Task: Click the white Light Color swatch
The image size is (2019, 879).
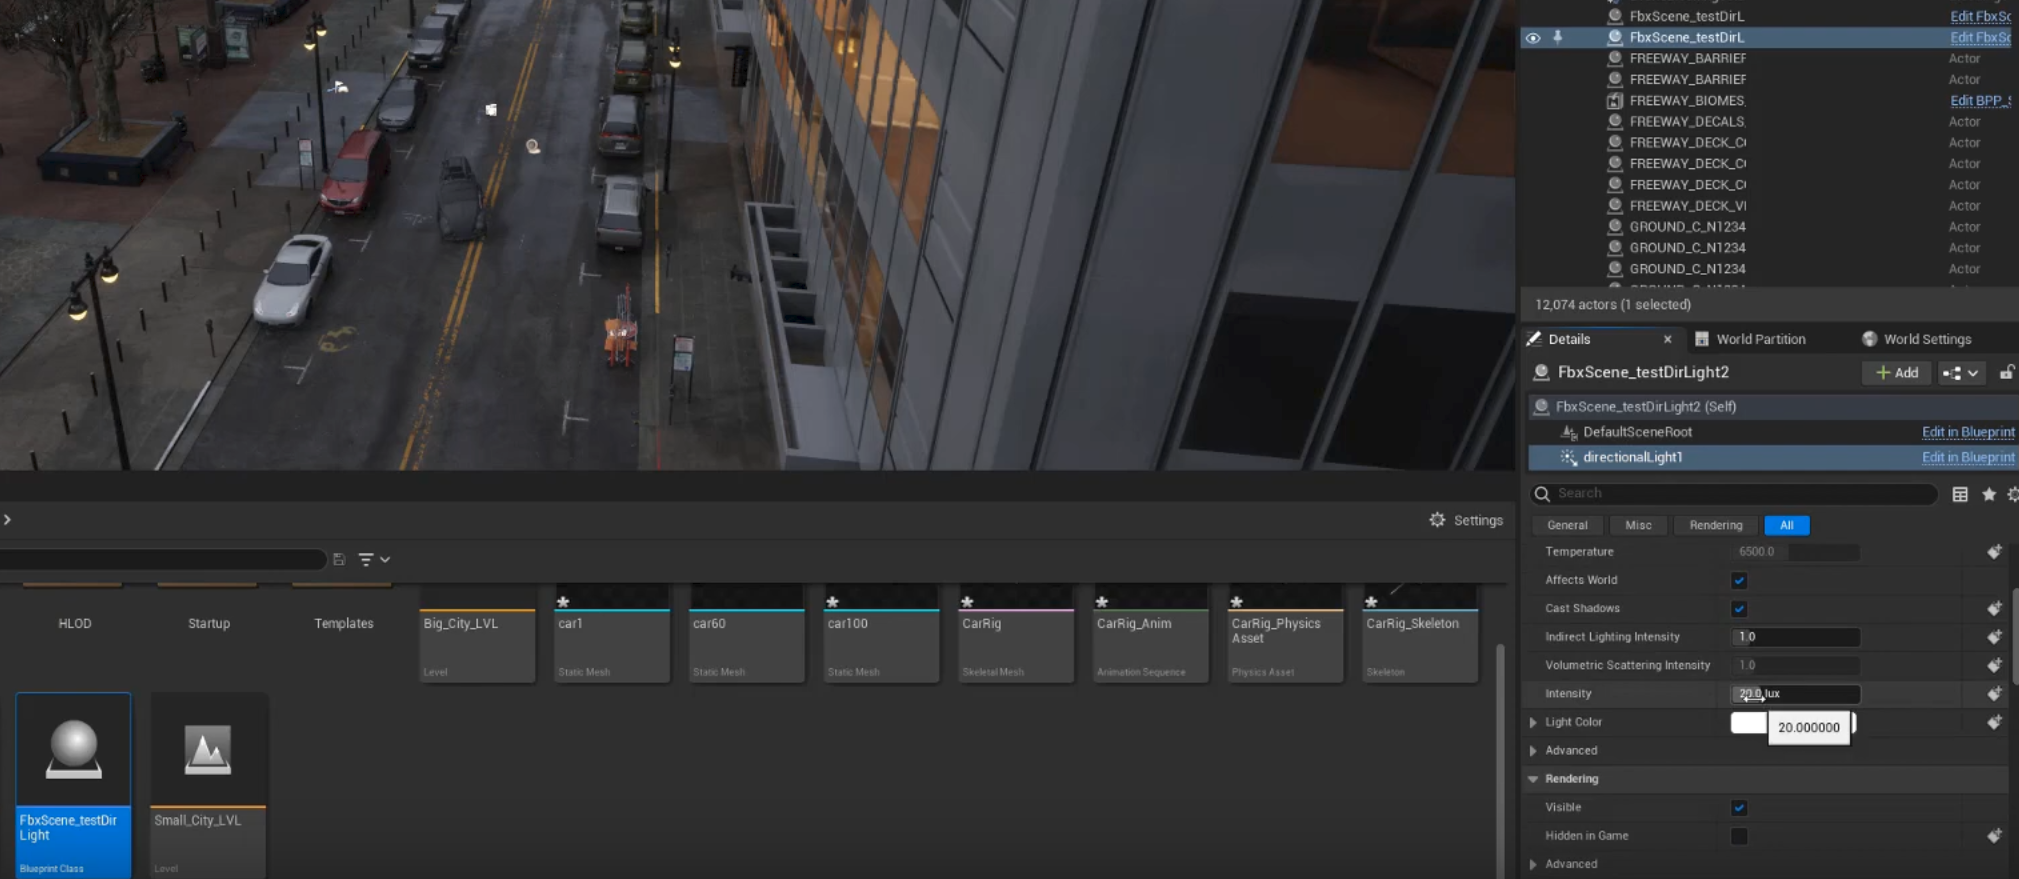Action: pyautogui.click(x=1748, y=723)
